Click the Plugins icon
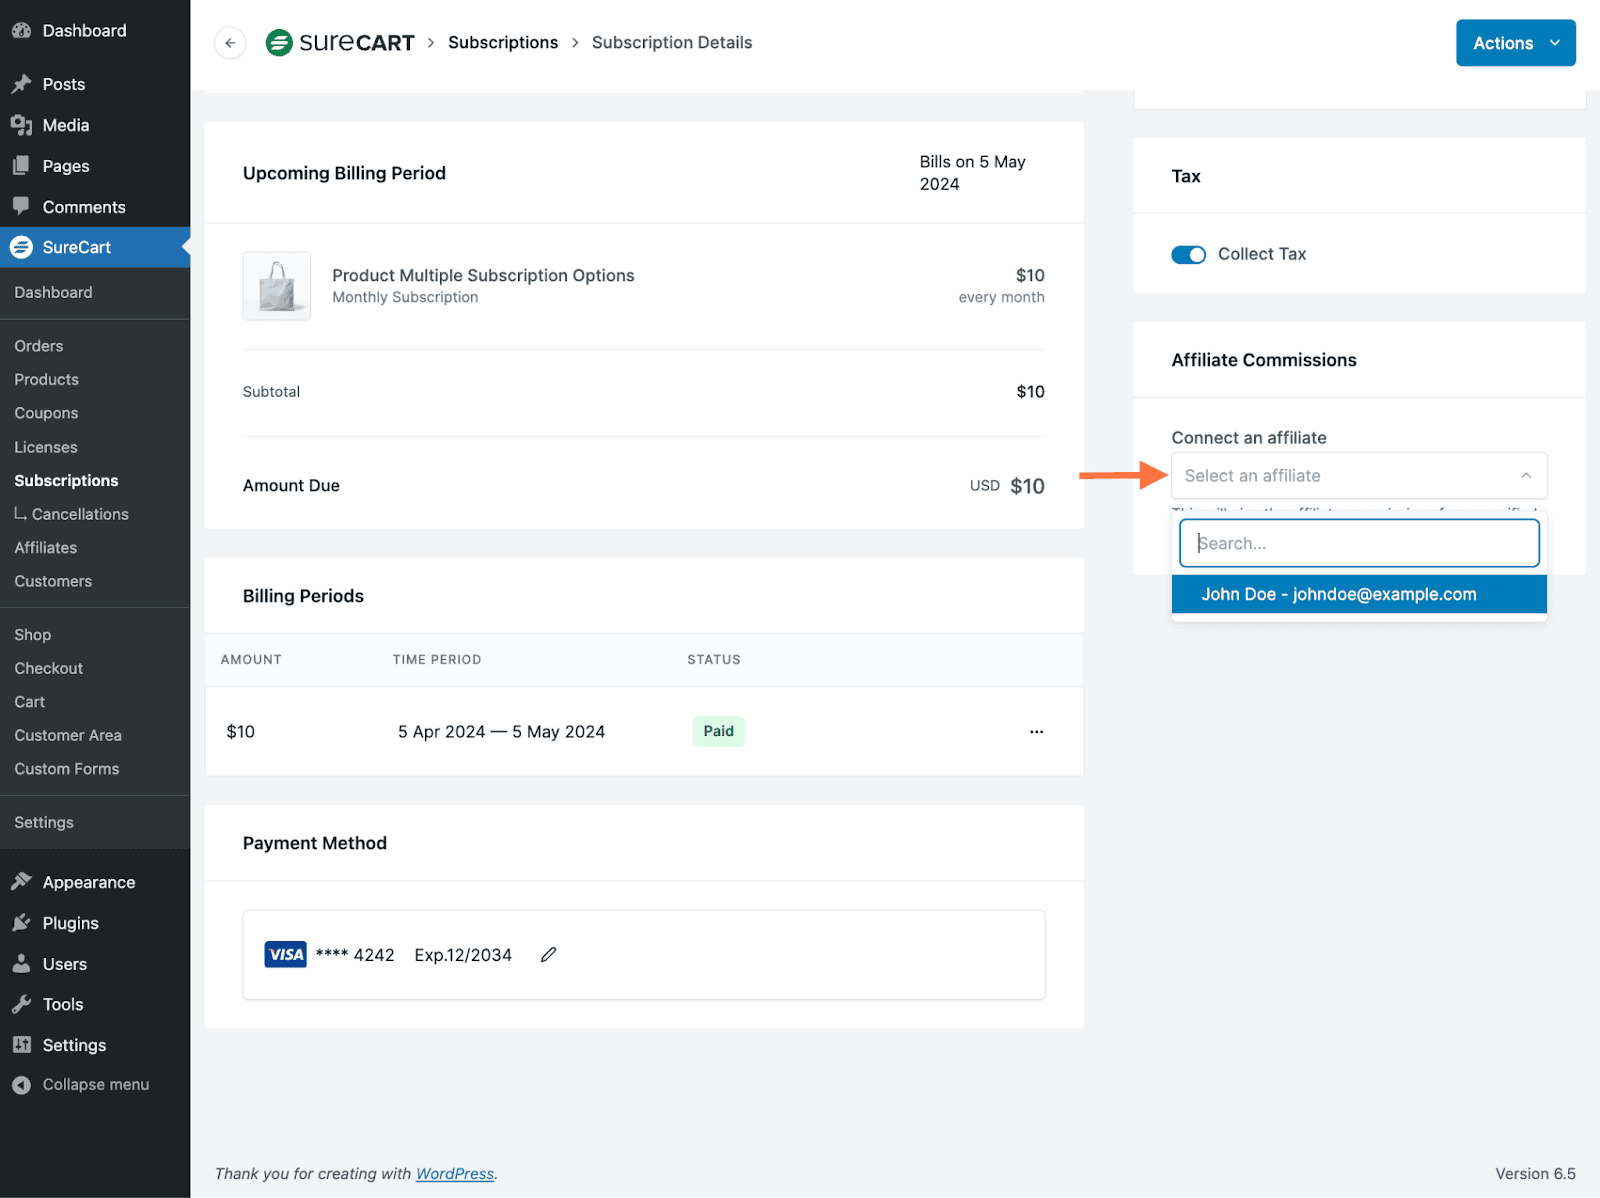The image size is (1600, 1198). [22, 923]
